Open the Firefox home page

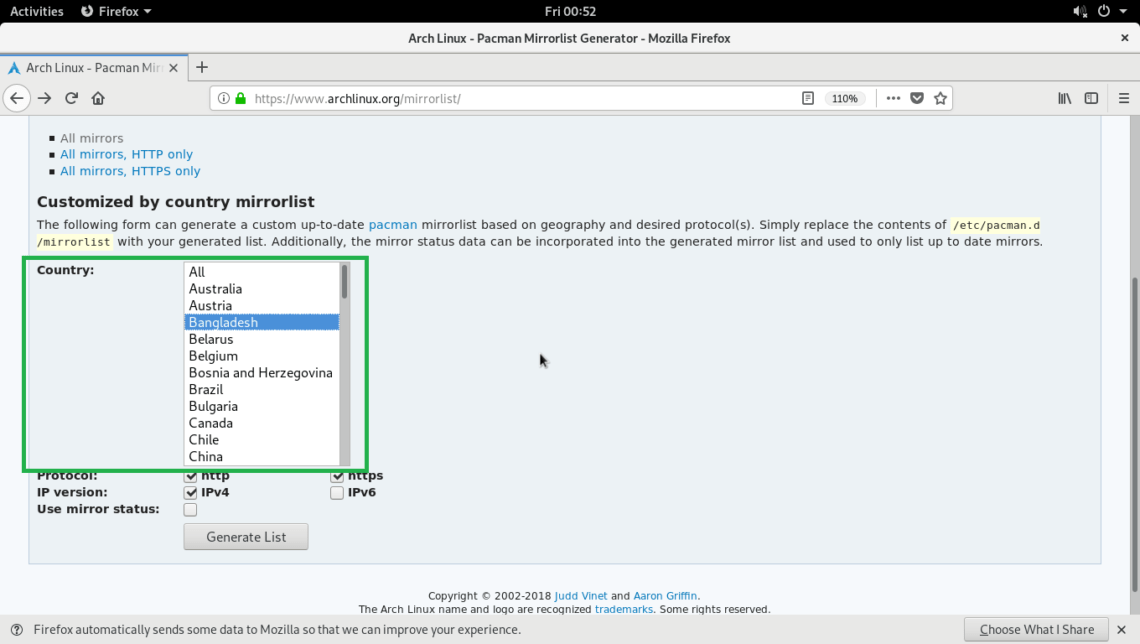[x=98, y=98]
